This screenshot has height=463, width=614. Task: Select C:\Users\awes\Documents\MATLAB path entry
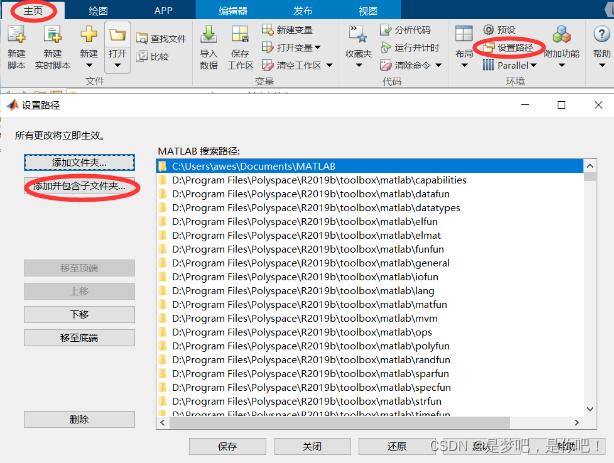coord(370,166)
